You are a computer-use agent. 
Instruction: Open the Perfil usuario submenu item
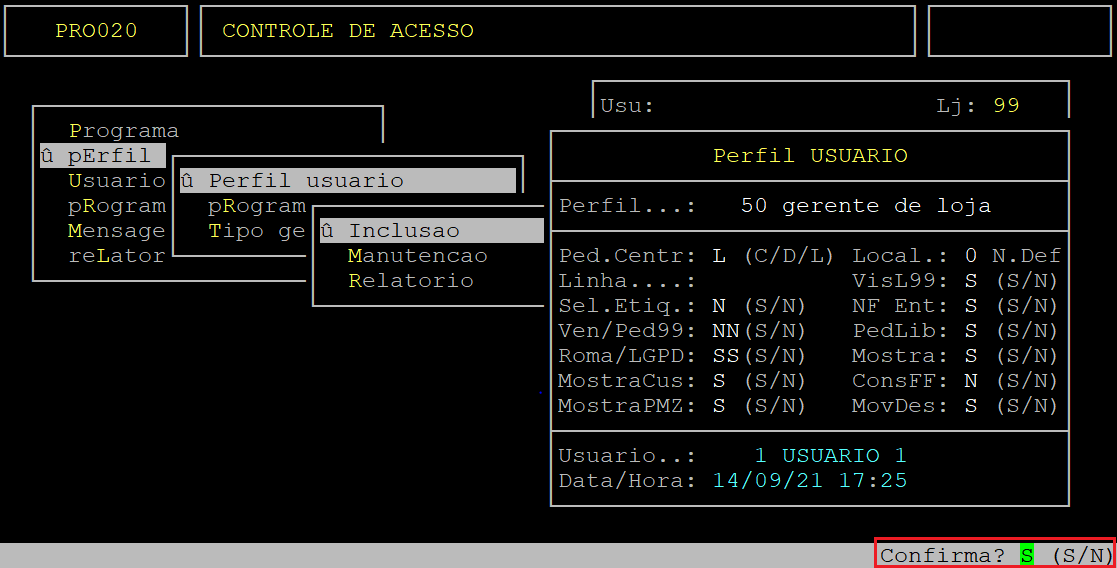(x=305, y=181)
